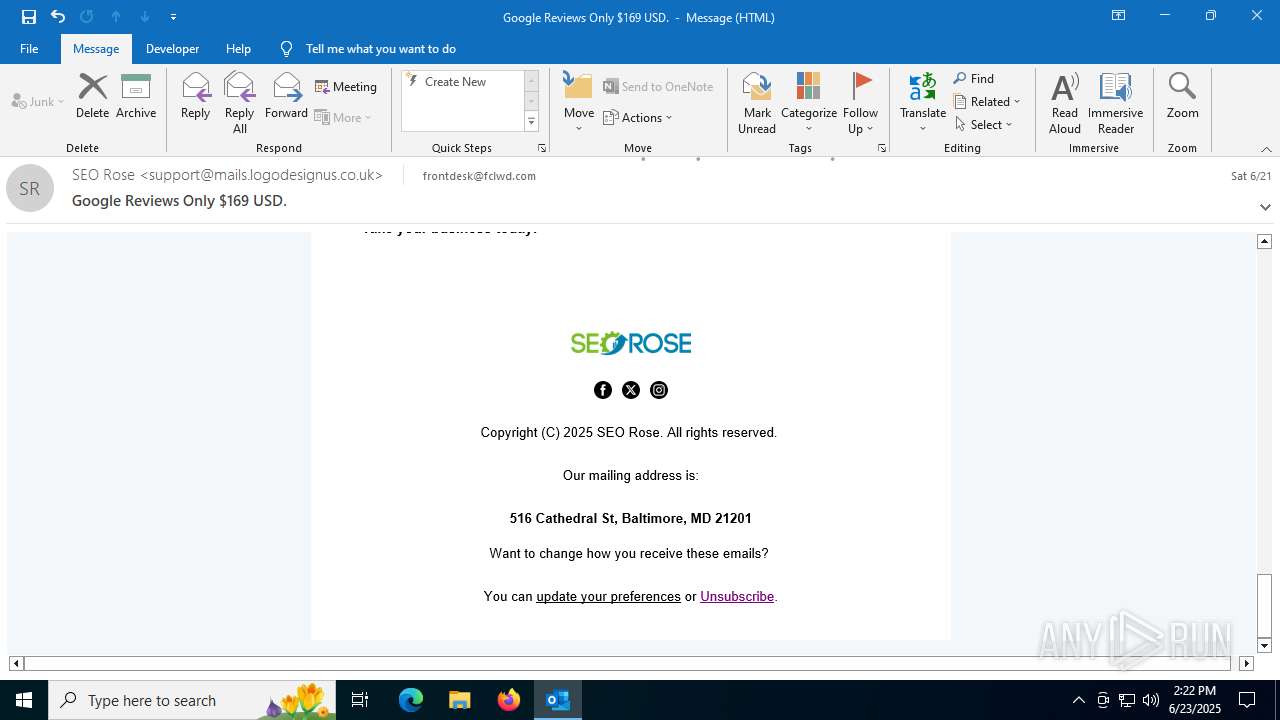Click the SR sender avatar
This screenshot has height=720, width=1280.
point(30,188)
